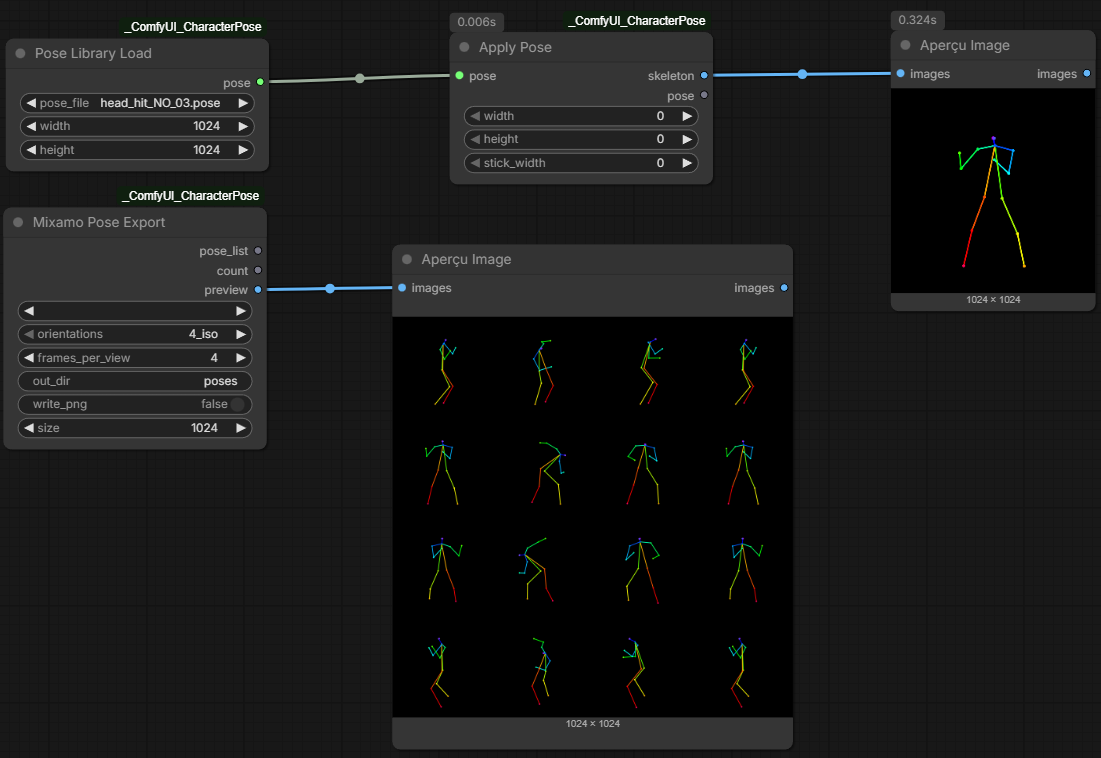Click the midpoint dot on the pose link wire
This screenshot has height=758, width=1101.
360,79
